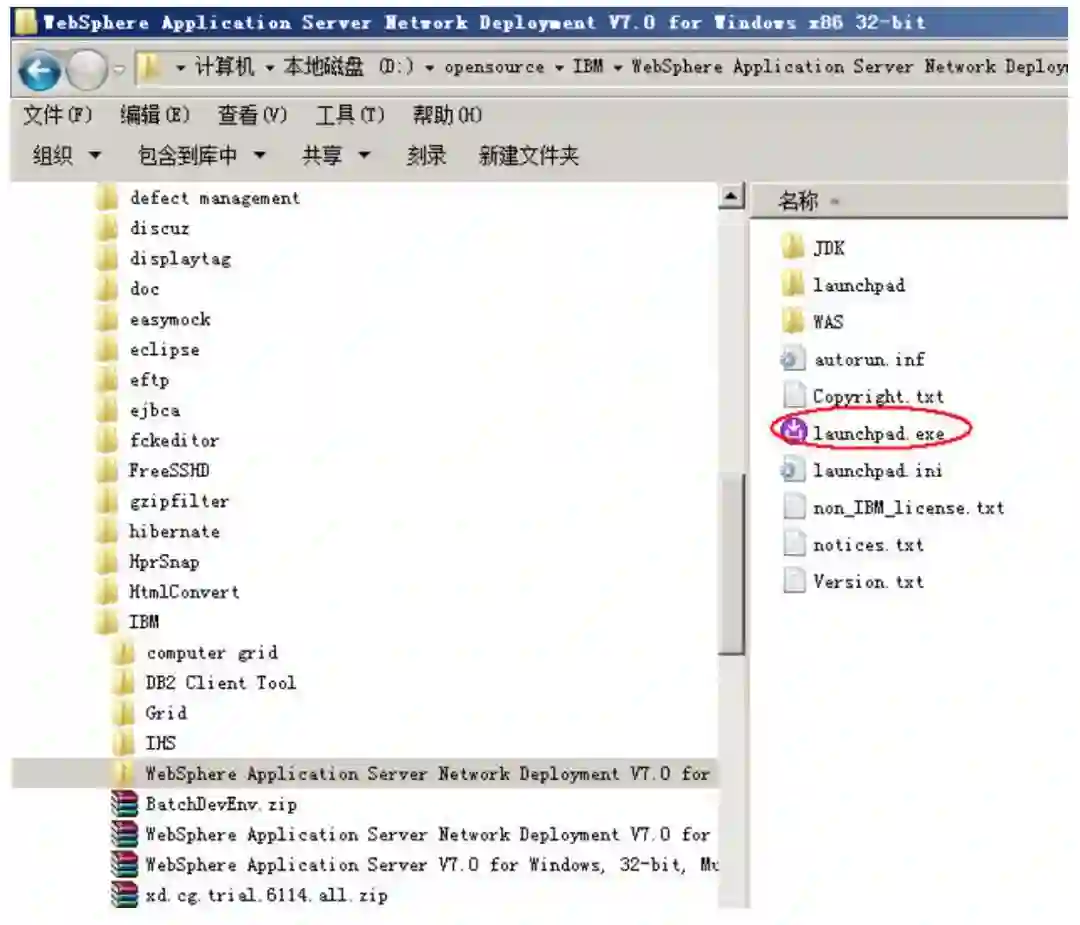The height and width of the screenshot is (925, 1080).
Task: Select the FreeSSHD folder icon
Action: coord(107,470)
